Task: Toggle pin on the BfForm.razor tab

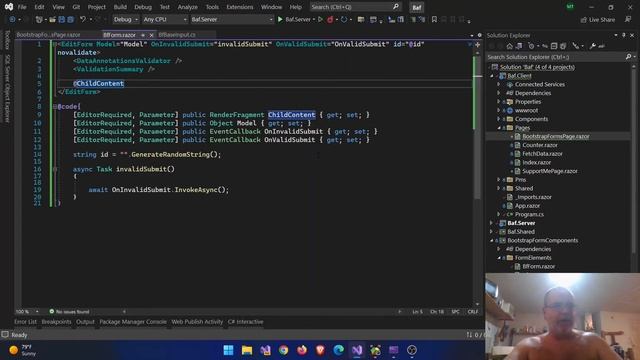Action: click(x=143, y=35)
